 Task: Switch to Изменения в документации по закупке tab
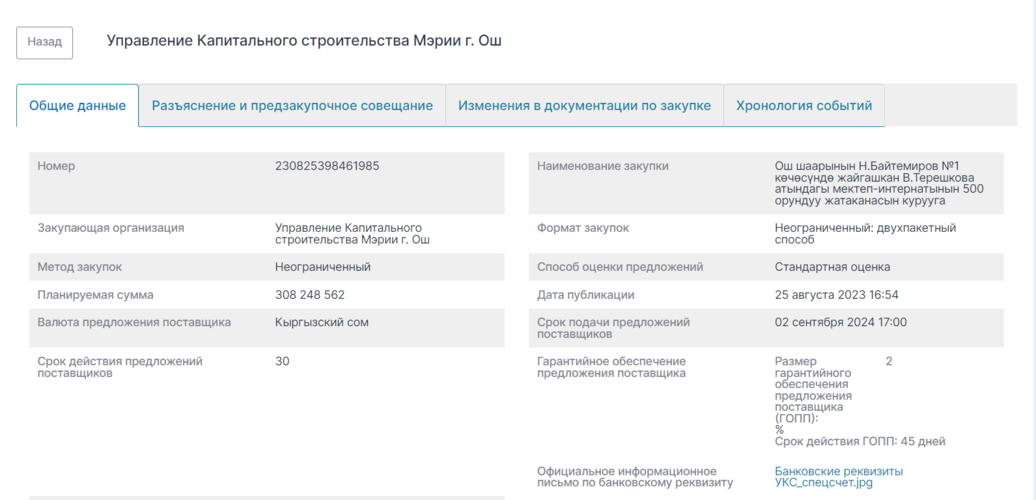click(x=584, y=106)
